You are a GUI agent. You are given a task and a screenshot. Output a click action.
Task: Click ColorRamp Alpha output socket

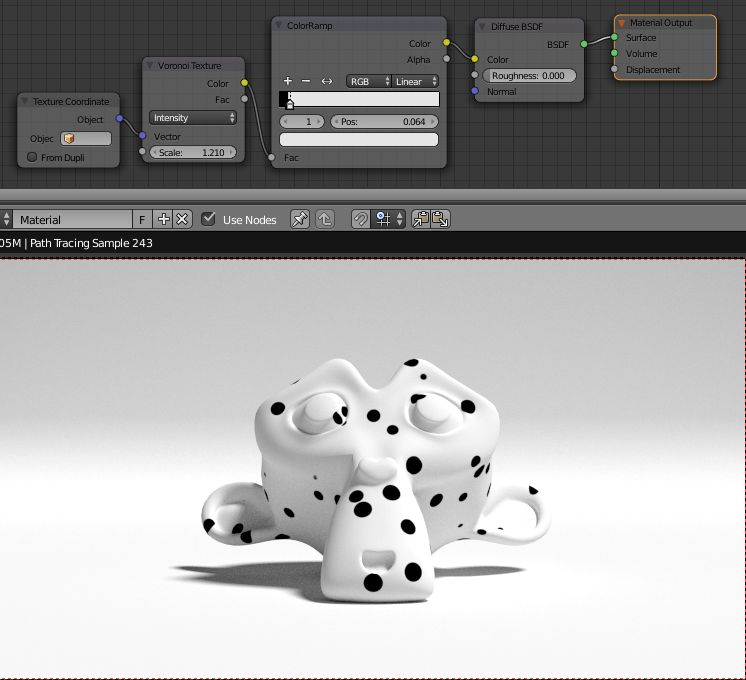click(446, 59)
